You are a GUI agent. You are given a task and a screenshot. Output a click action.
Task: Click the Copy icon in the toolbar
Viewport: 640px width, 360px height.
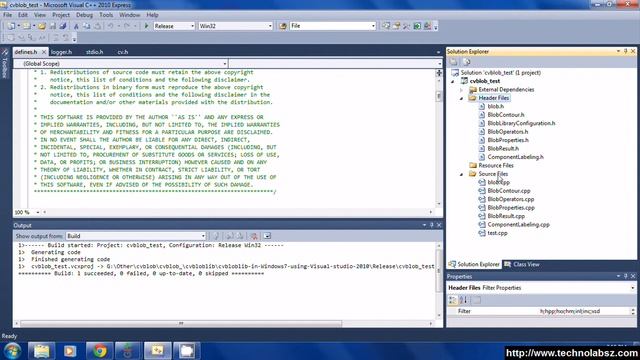point(87,26)
